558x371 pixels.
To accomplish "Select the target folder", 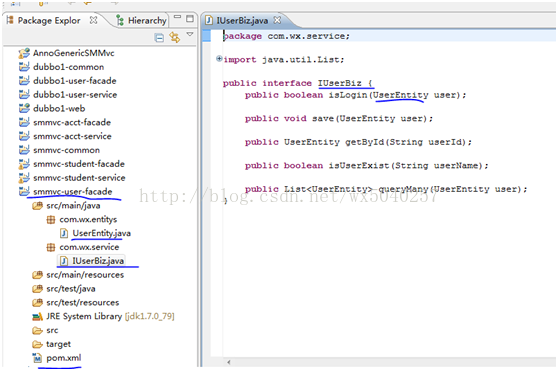I will 58,344.
